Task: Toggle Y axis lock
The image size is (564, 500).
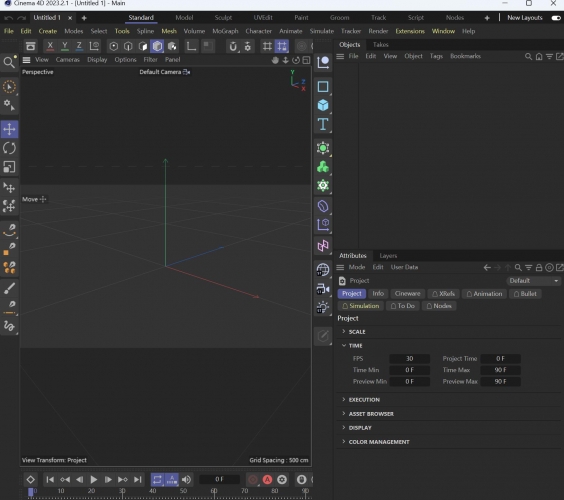Action: [65, 46]
